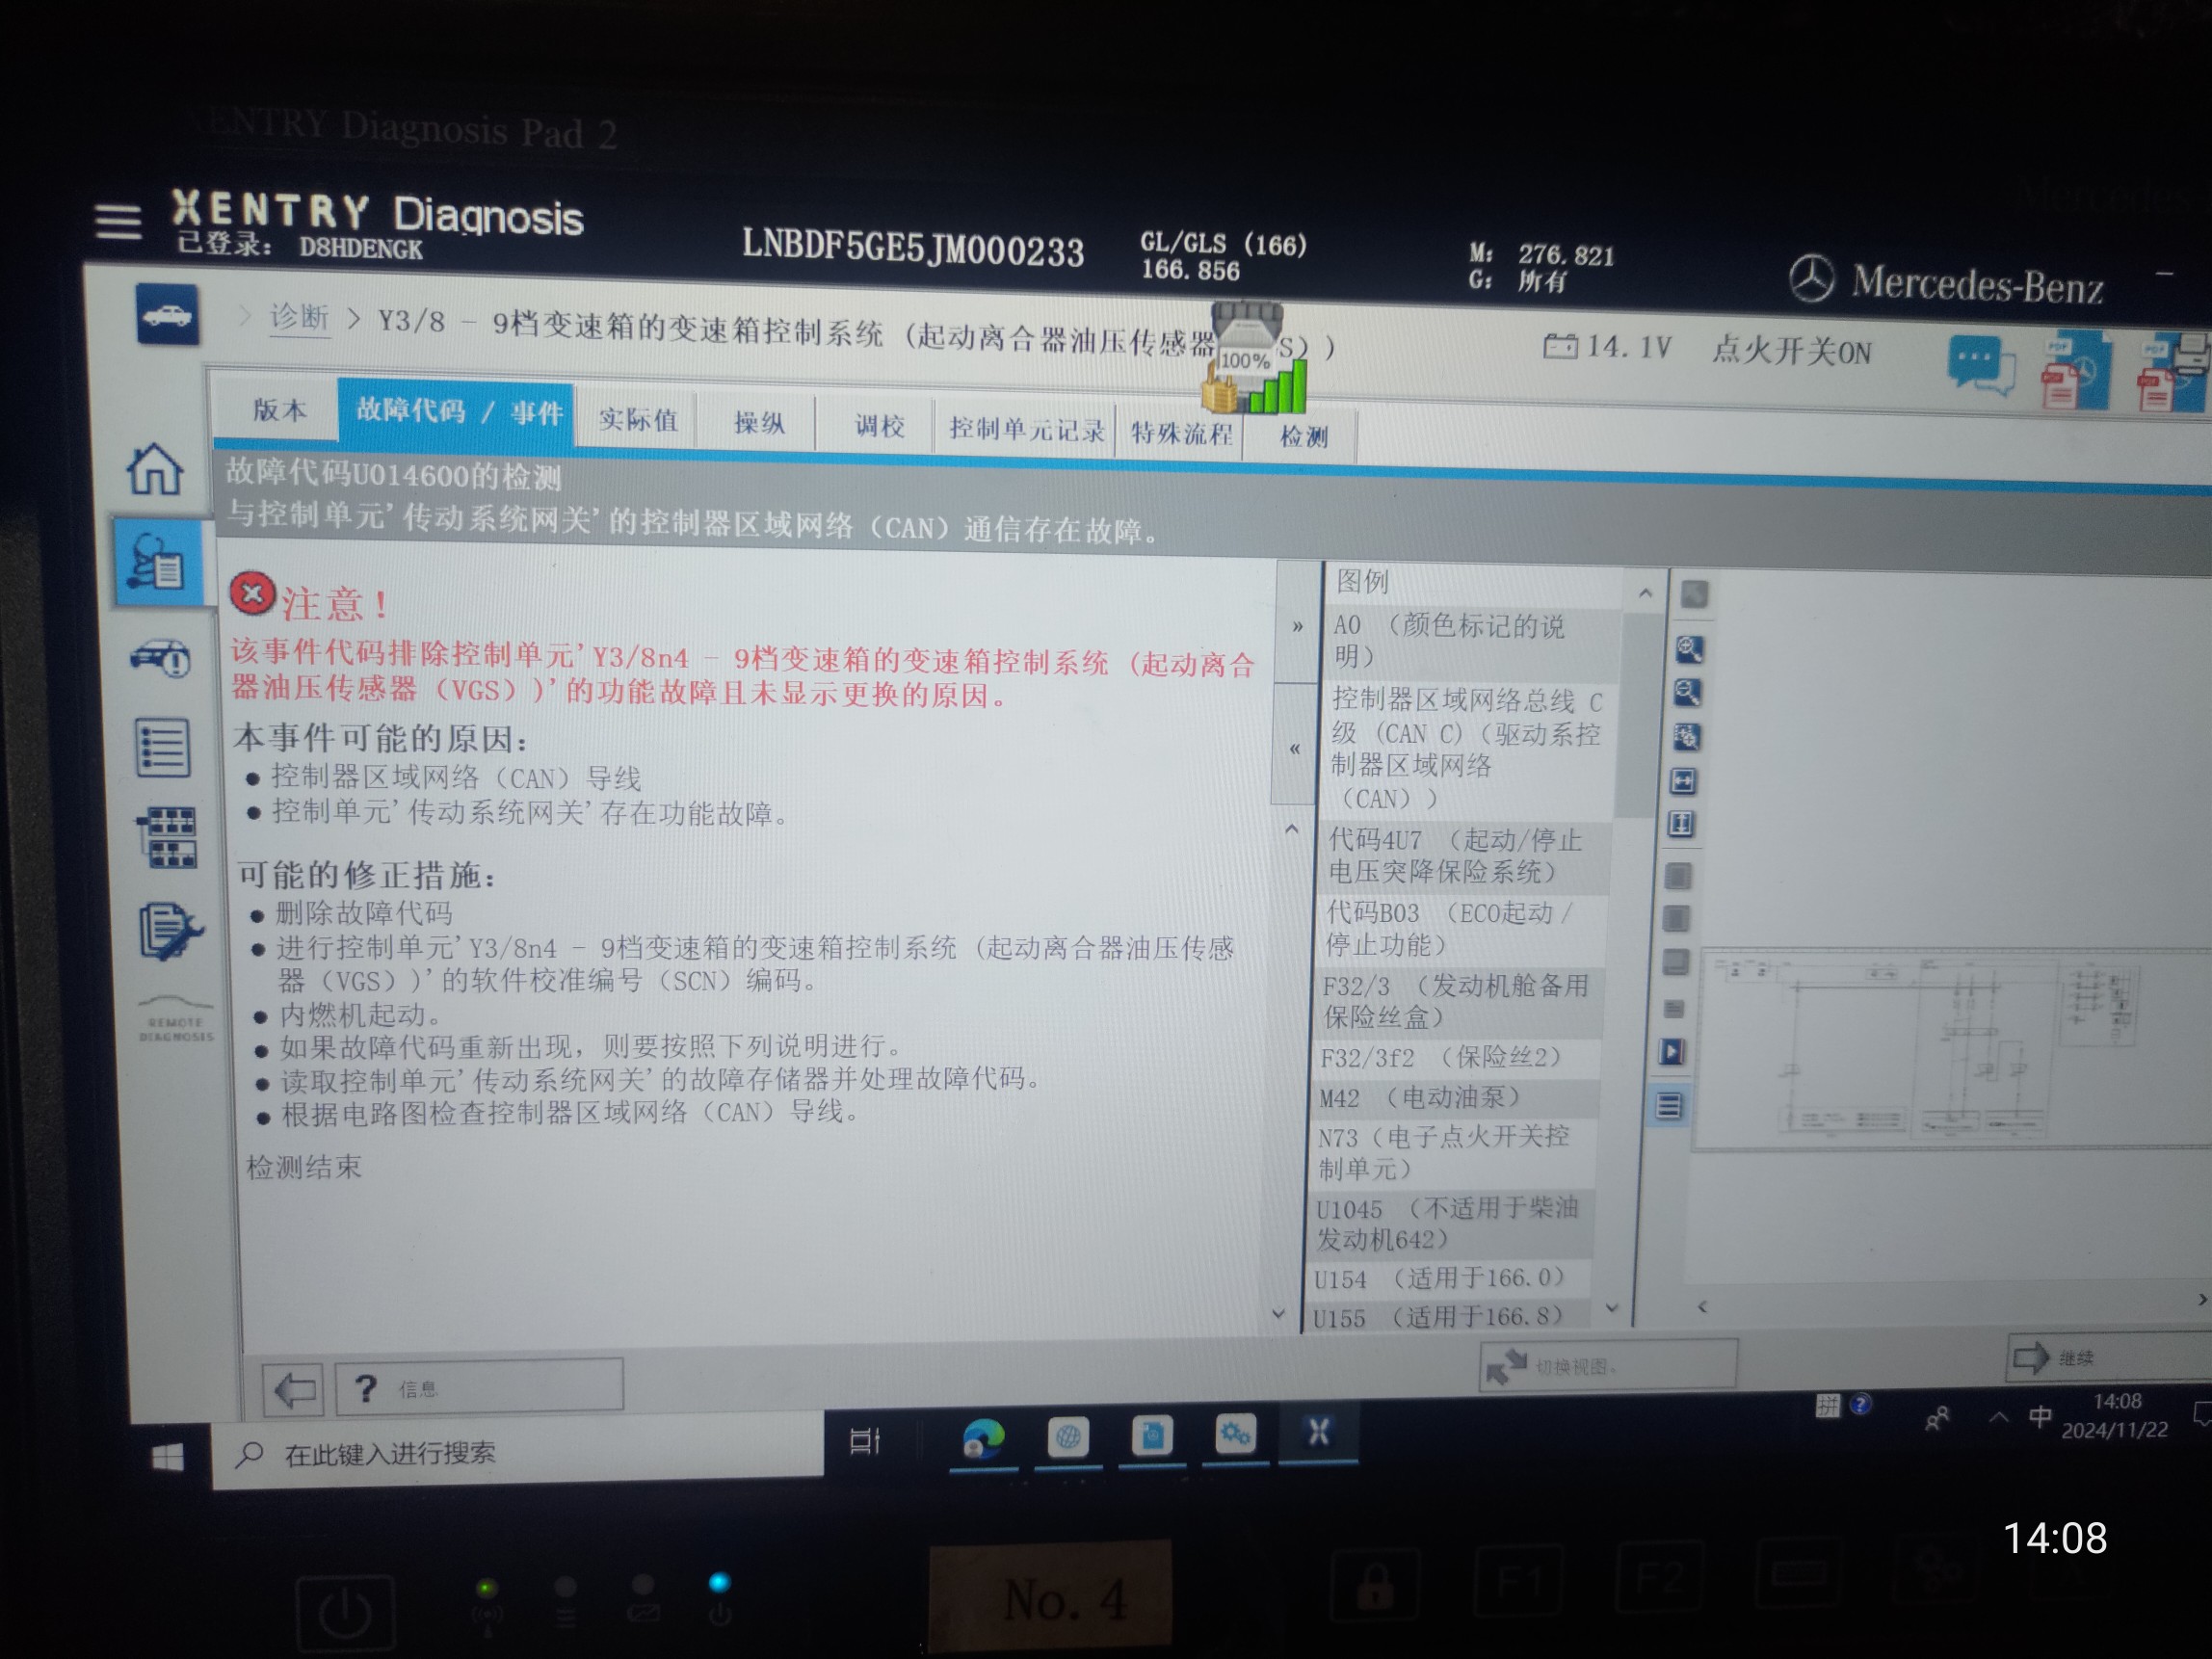Open the 控制单元记录 tab
Viewport: 2212px width, 1659px height.
1026,430
